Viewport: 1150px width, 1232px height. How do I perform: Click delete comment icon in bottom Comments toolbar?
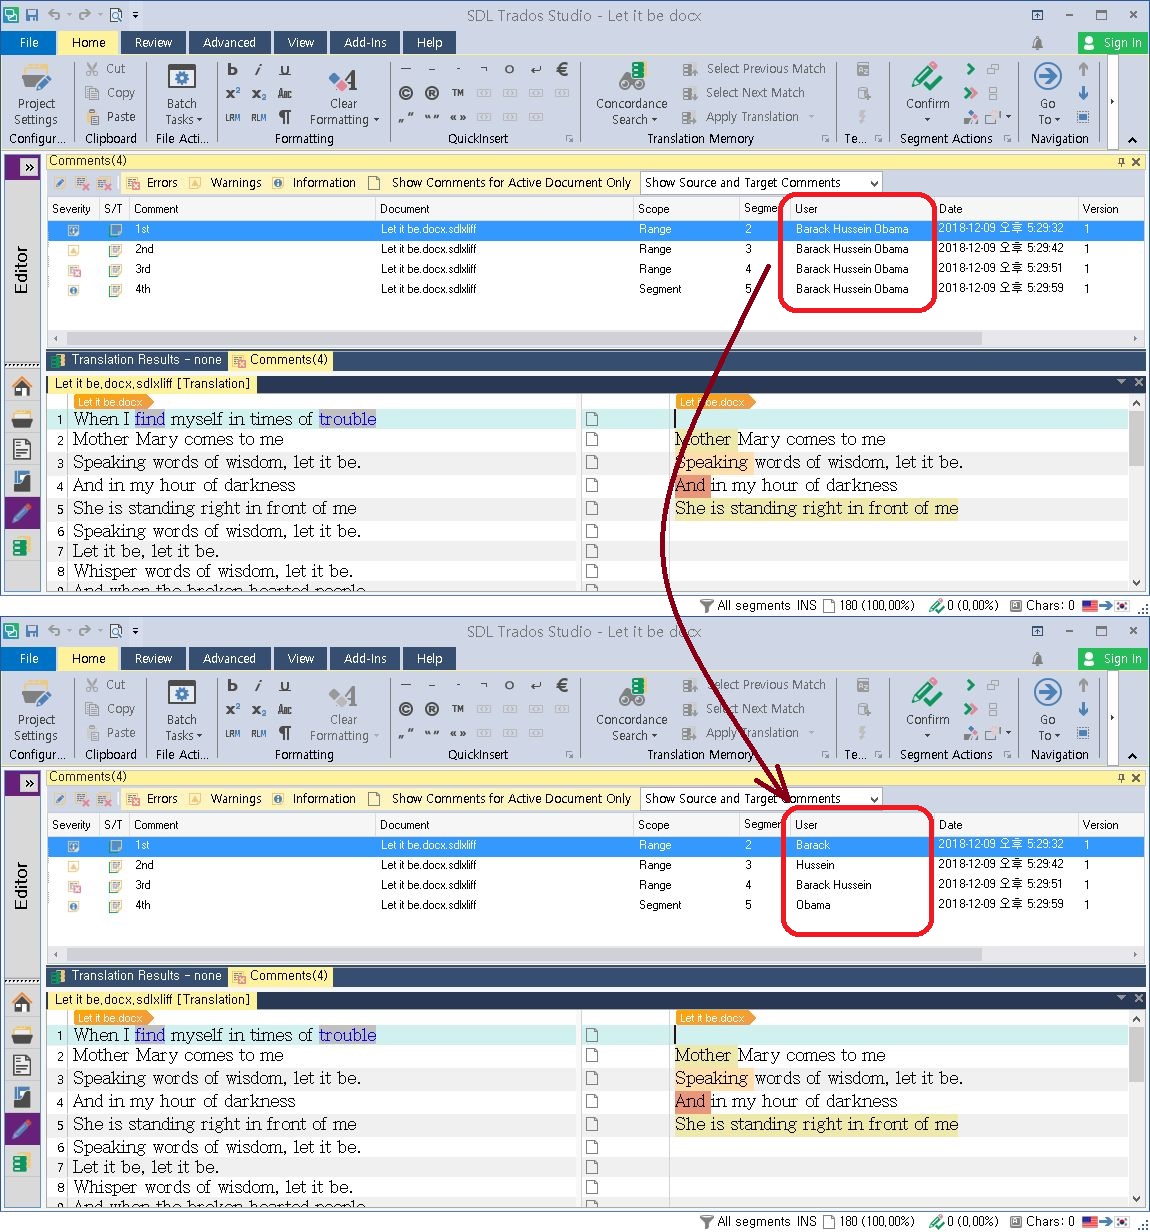coord(83,799)
